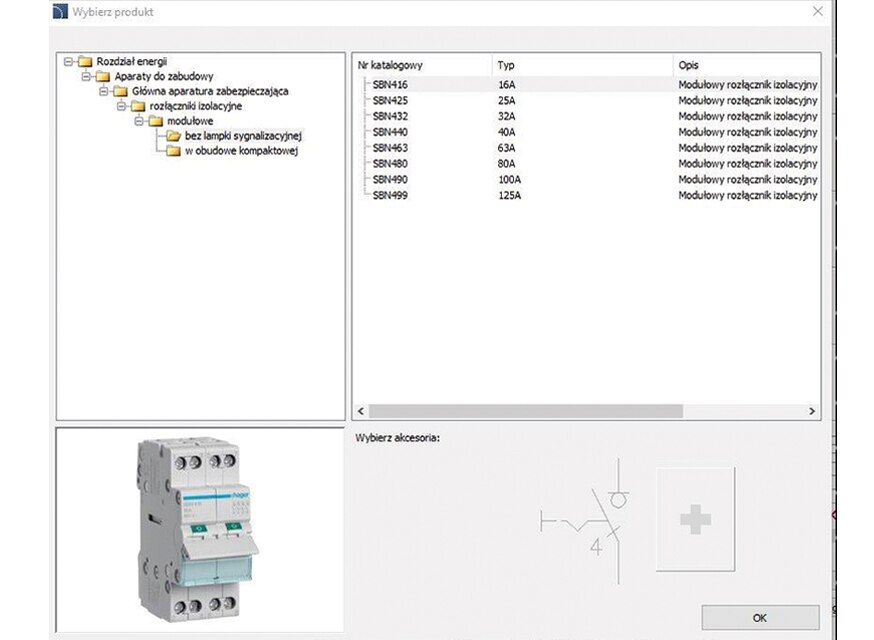Click the dialog's app icon in title bar

[x=59, y=12]
